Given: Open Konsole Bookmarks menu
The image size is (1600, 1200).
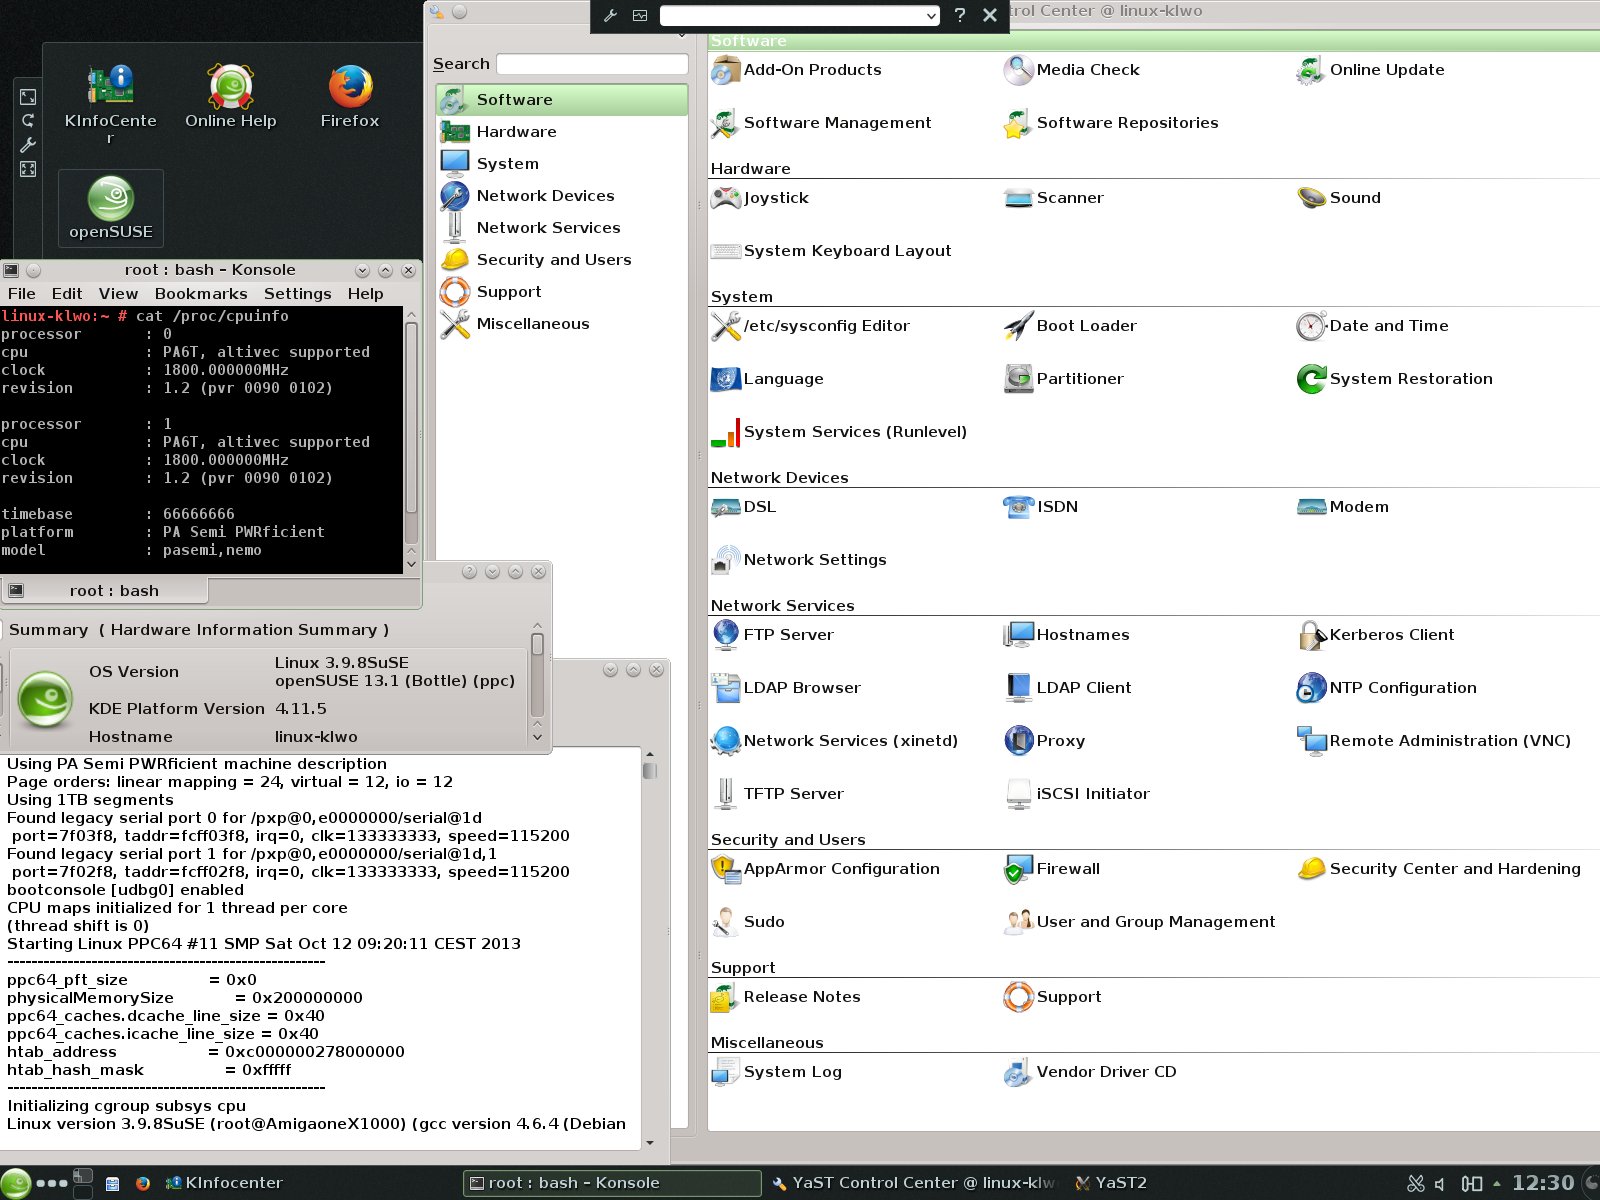Looking at the screenshot, I should (201, 294).
